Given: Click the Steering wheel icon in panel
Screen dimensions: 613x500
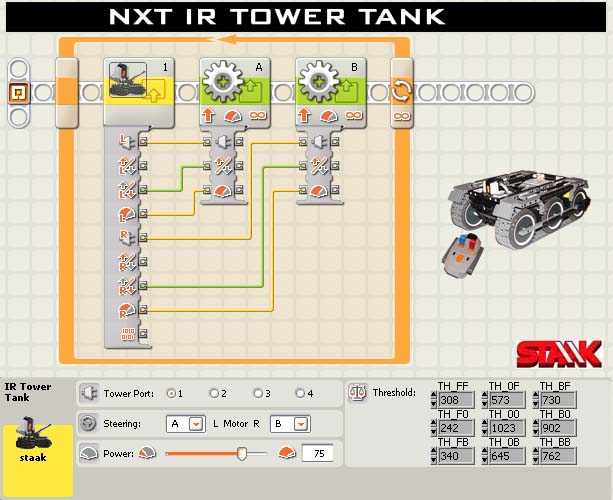Looking at the screenshot, I should coord(88,423).
